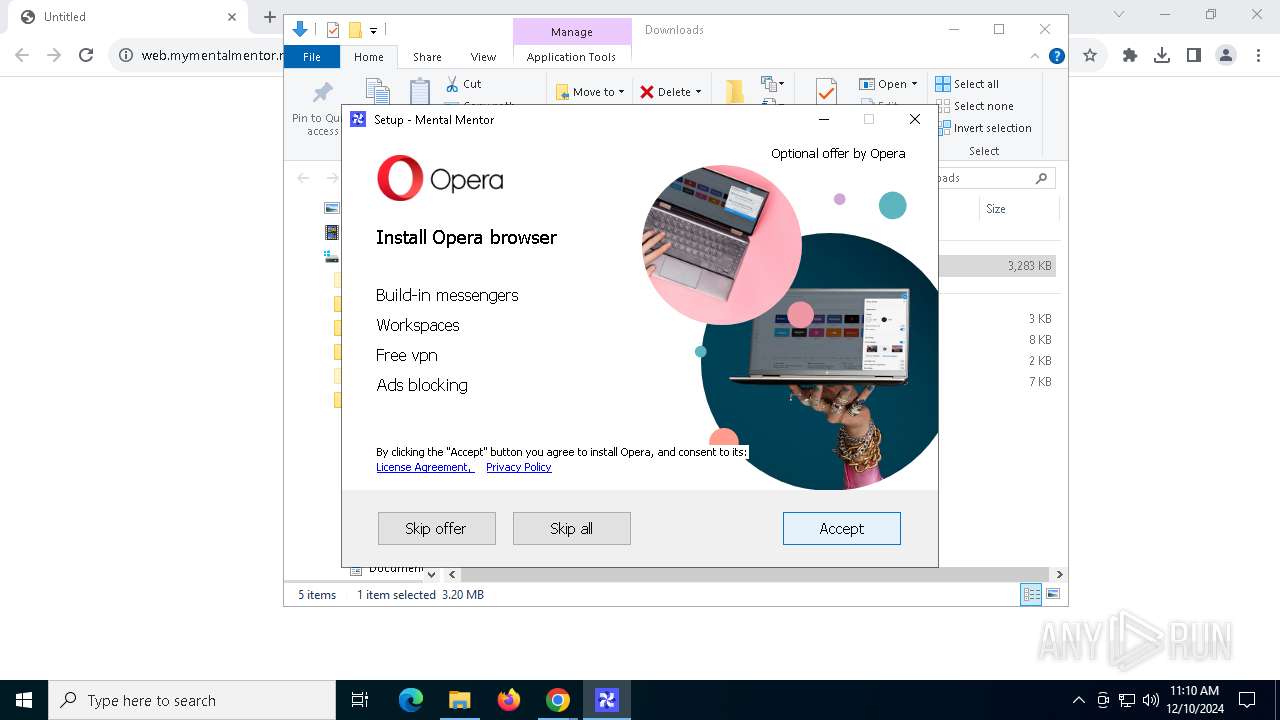Click Pin to Quick access icon
Screen dimensions: 1280x720
(x=322, y=94)
